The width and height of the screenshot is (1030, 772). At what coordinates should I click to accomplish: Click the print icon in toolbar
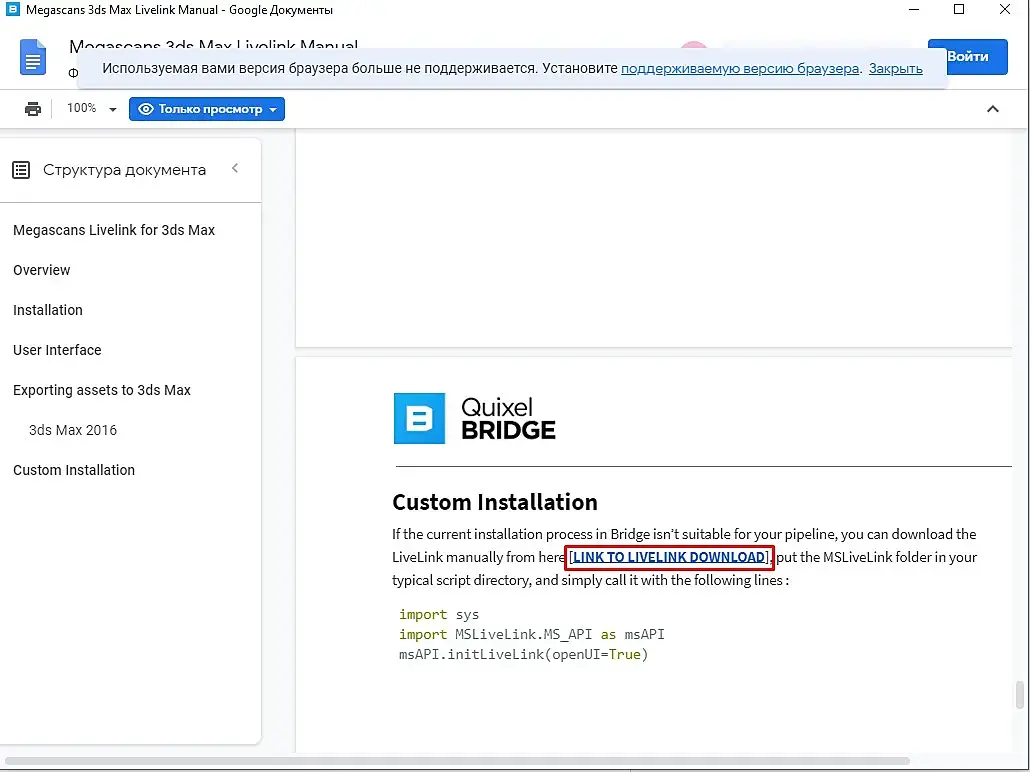[33, 109]
